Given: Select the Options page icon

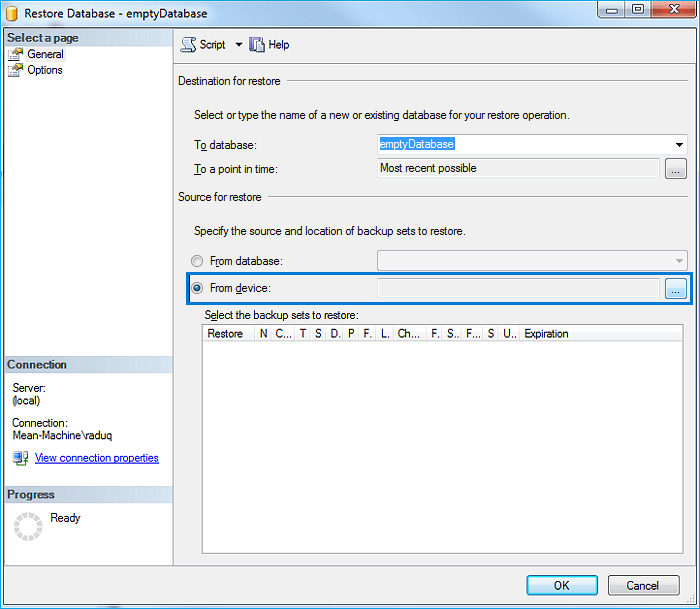Looking at the screenshot, I should [15, 70].
